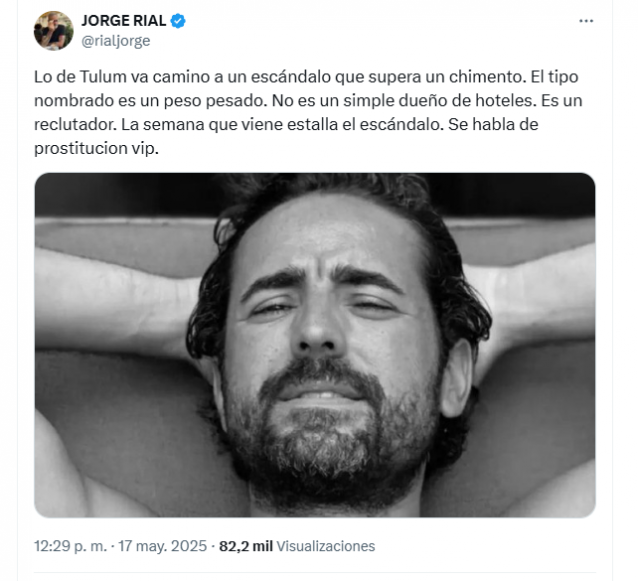Open the three-dot more options menu

coord(586,21)
